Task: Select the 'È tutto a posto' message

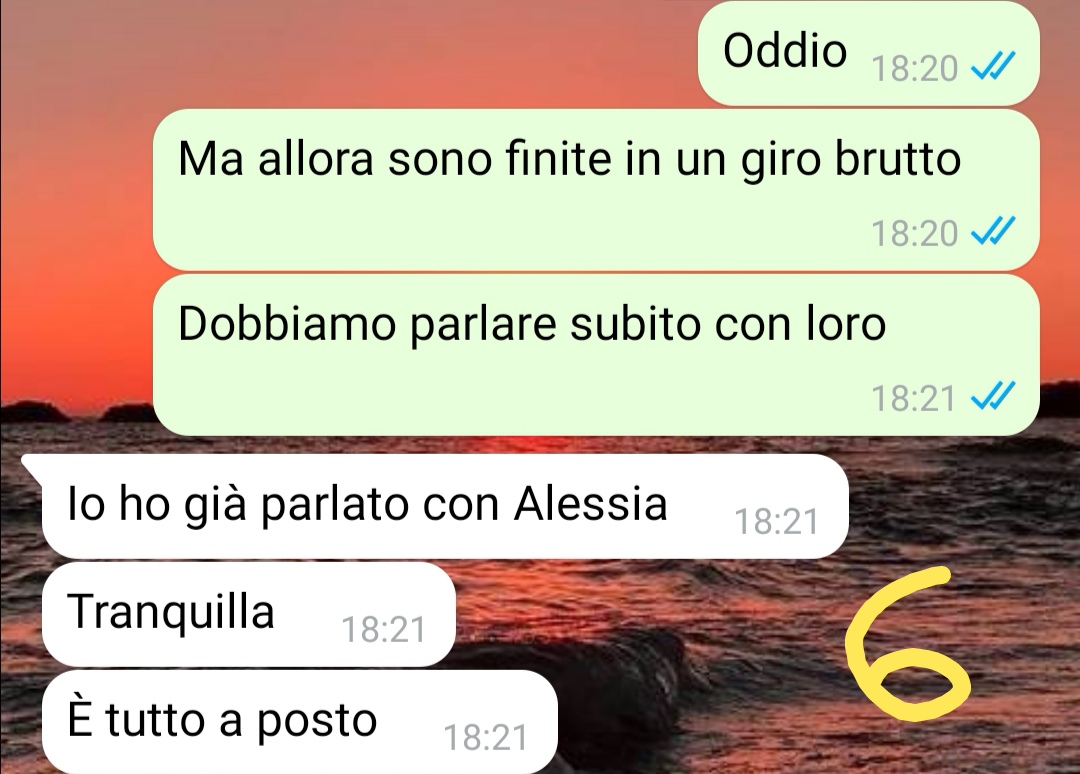Action: tap(300, 722)
